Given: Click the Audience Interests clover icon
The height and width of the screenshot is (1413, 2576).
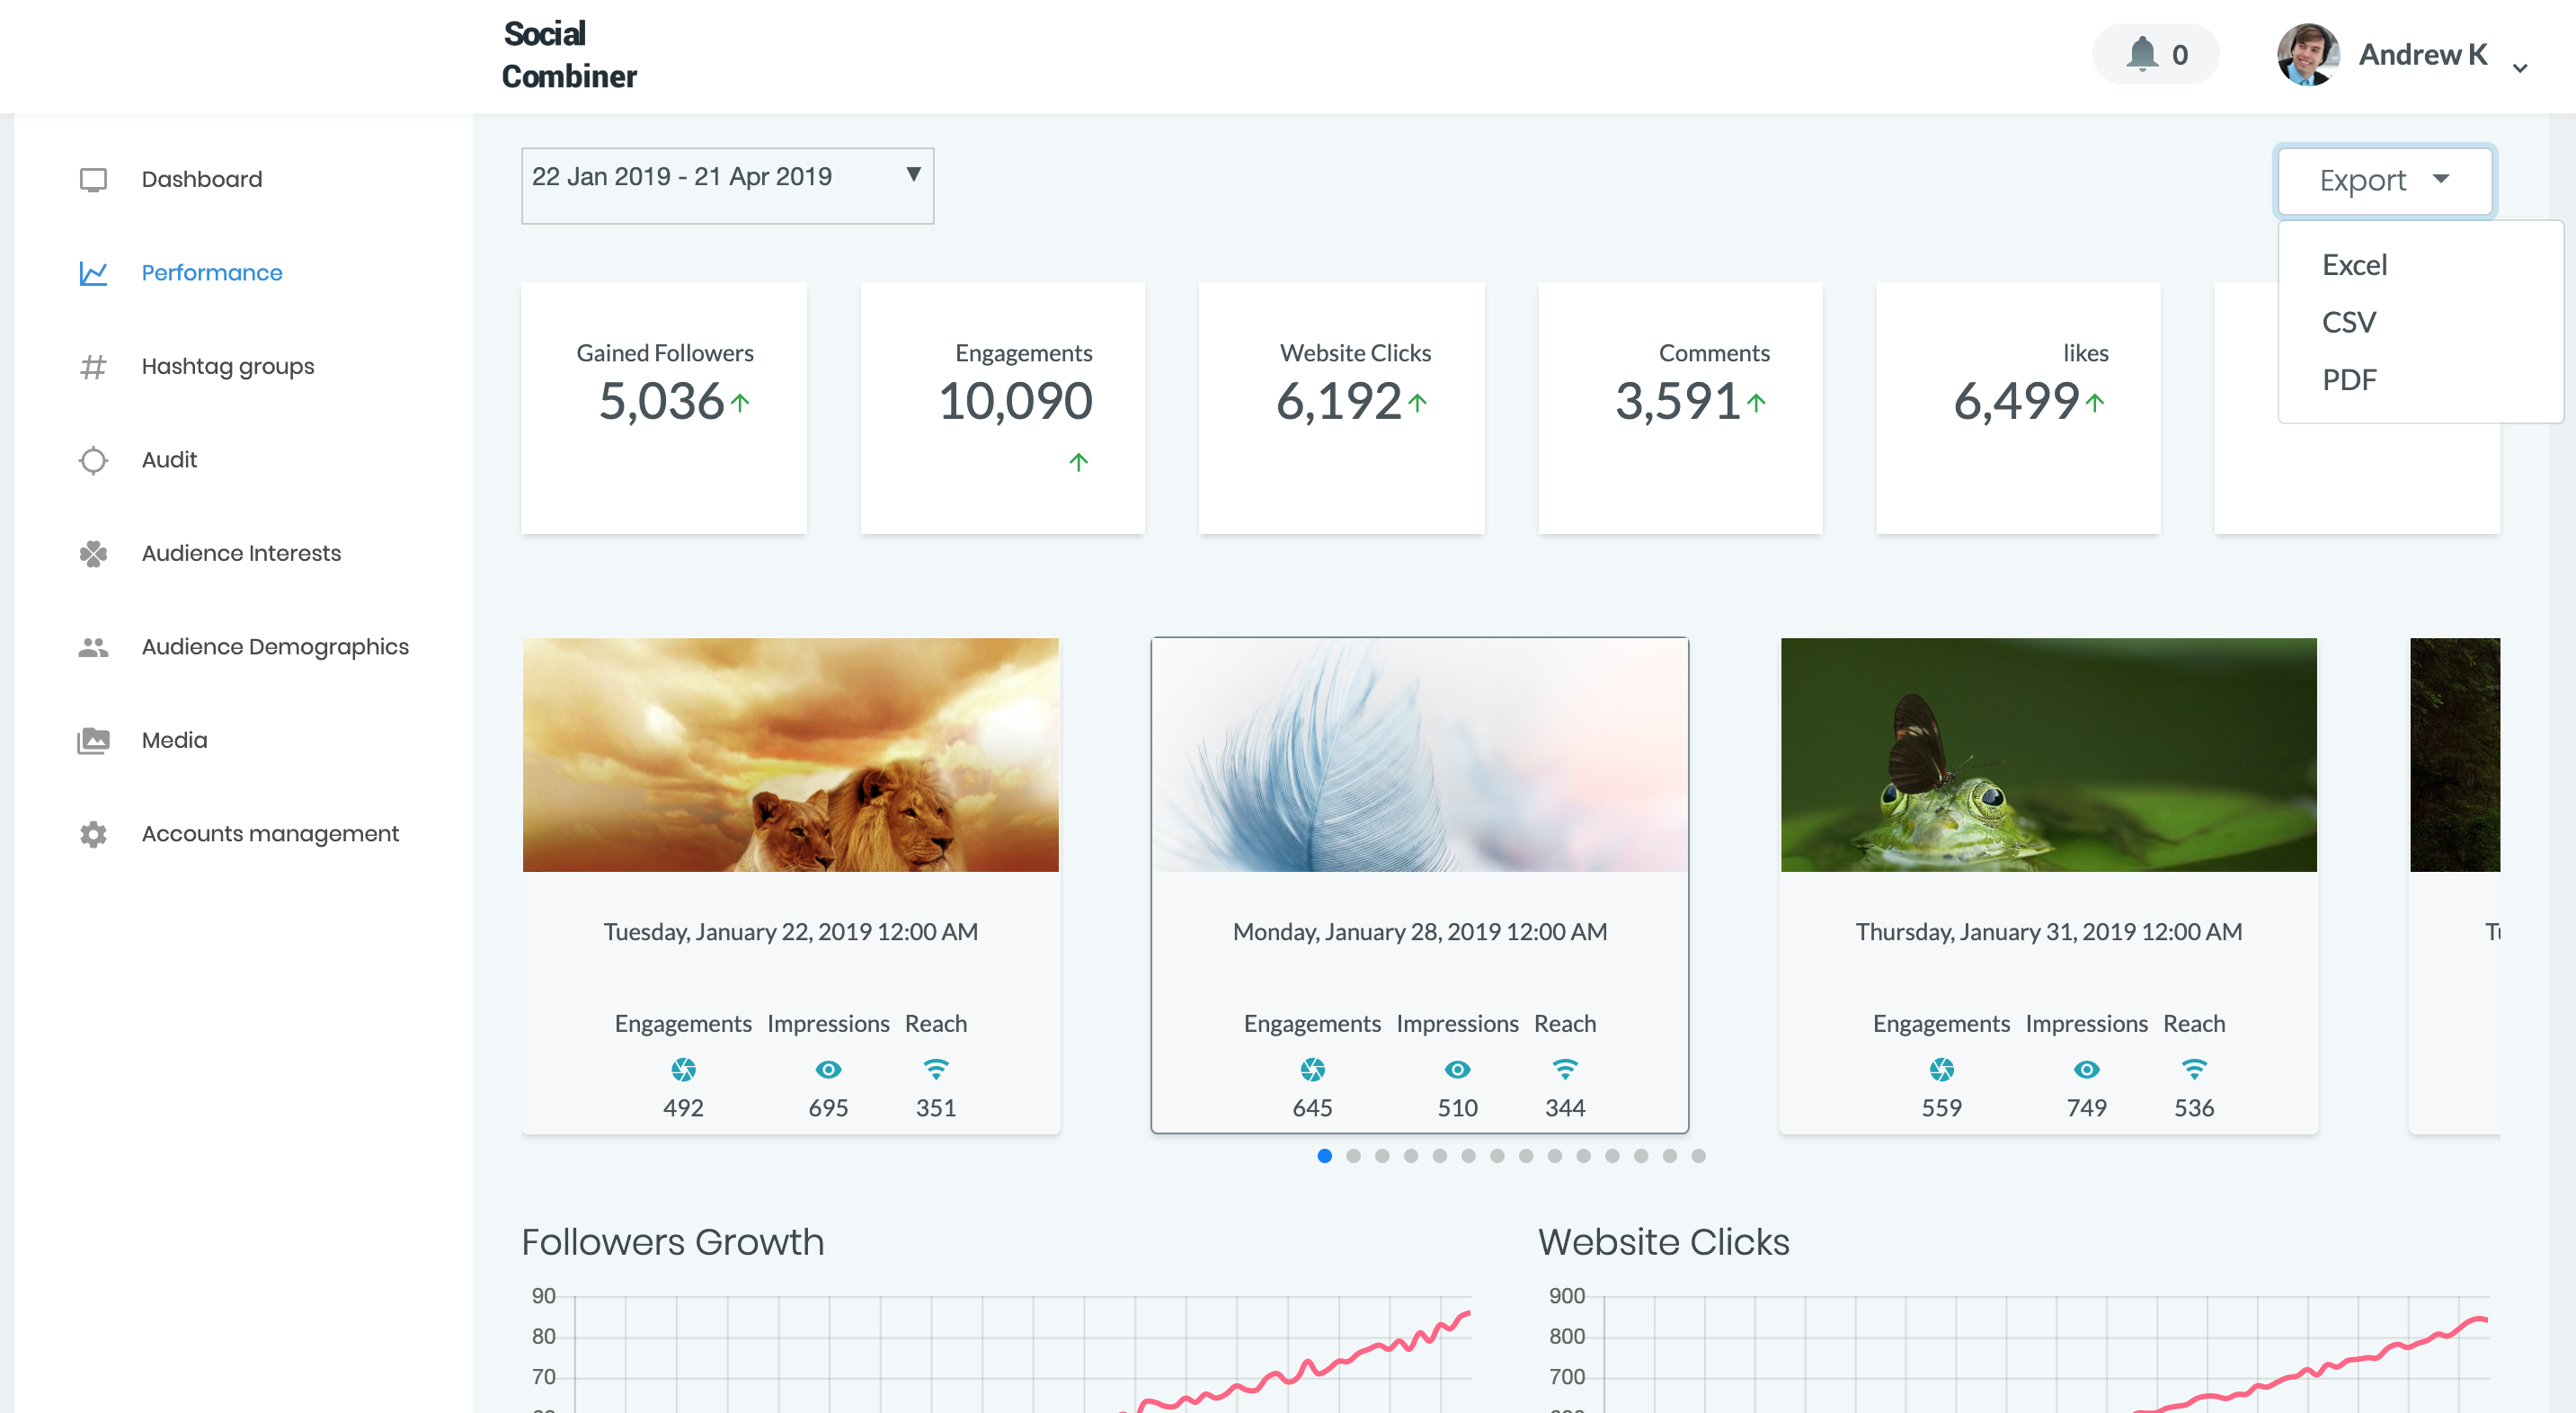Looking at the screenshot, I should click(93, 553).
